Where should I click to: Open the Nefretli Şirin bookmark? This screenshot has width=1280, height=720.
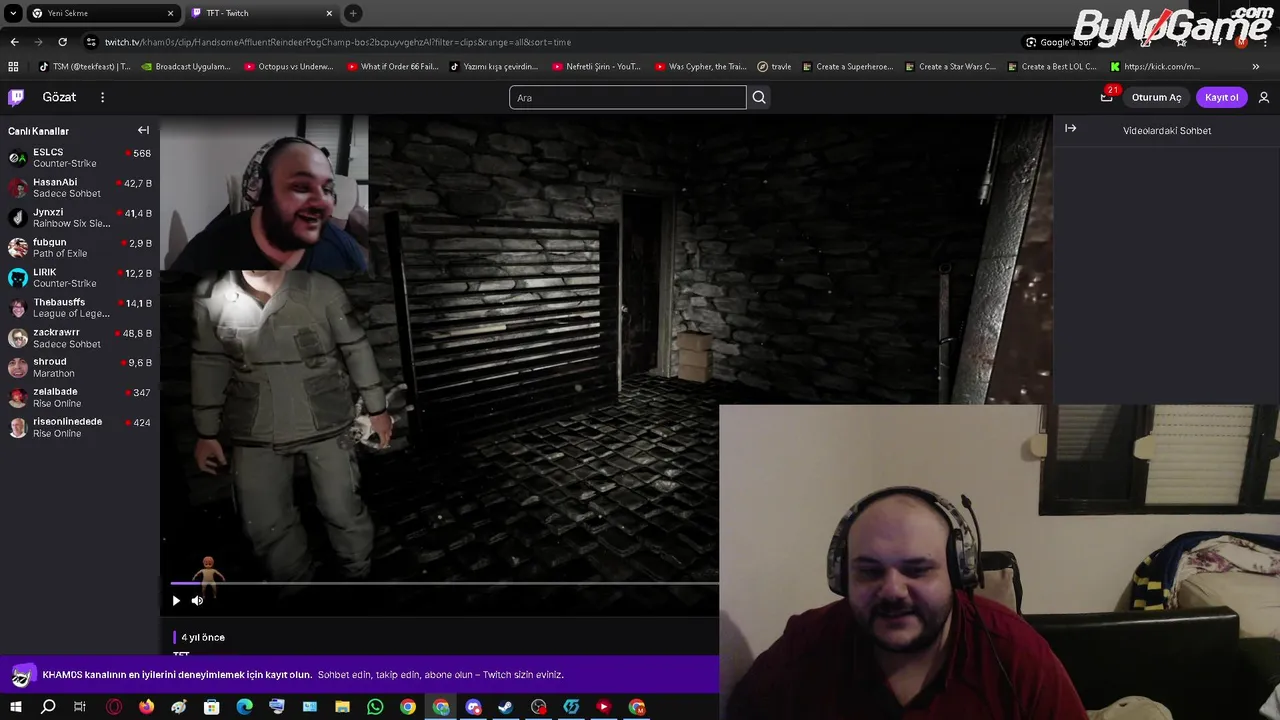tap(597, 67)
